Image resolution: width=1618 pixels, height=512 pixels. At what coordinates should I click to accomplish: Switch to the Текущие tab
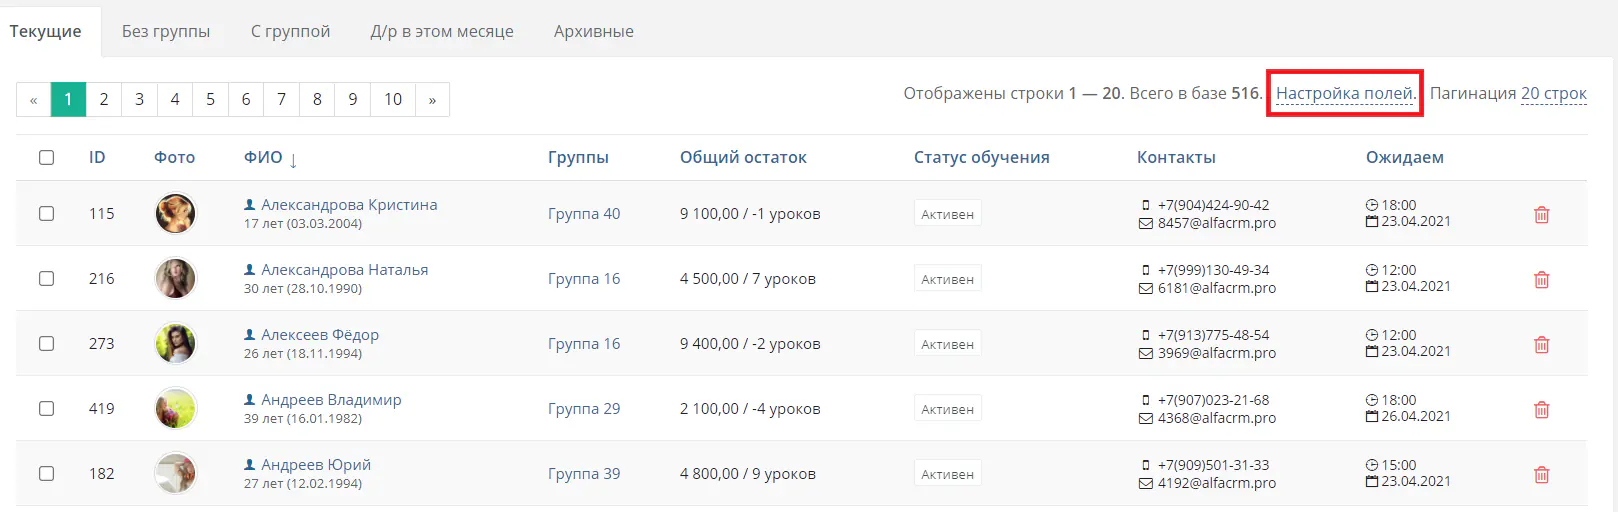46,31
